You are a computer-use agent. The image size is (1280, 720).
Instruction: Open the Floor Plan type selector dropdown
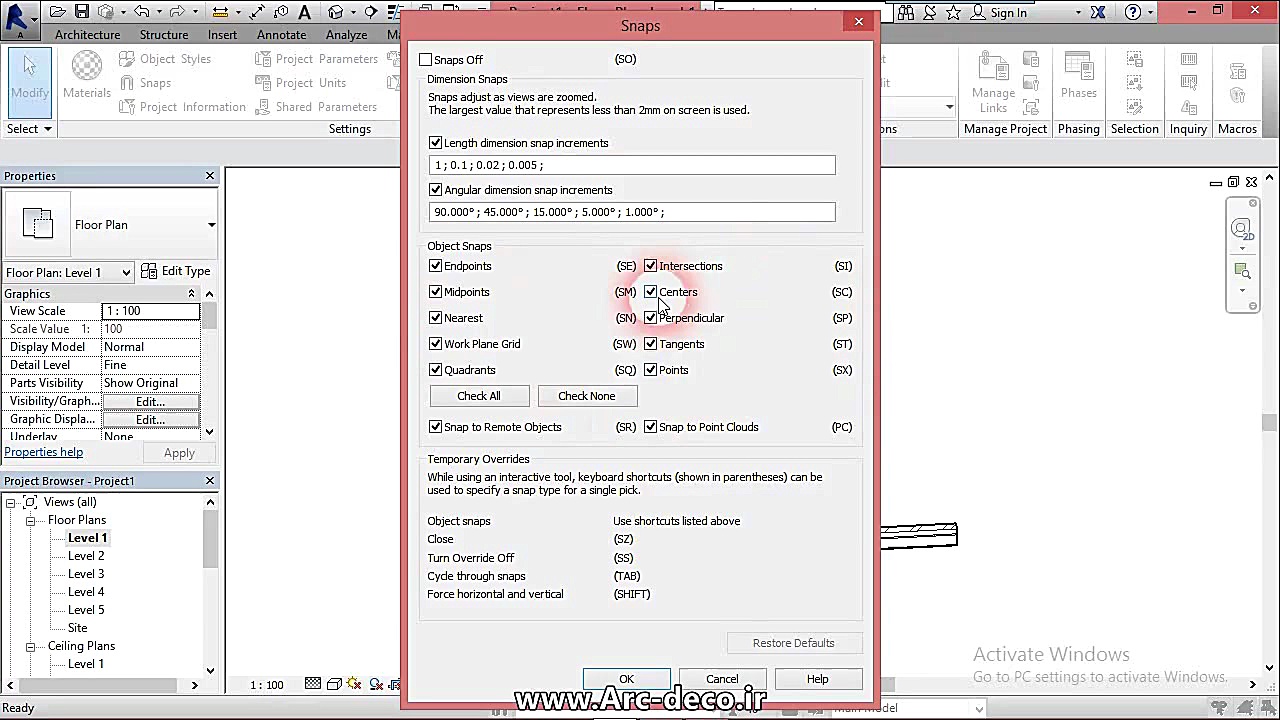coord(211,225)
